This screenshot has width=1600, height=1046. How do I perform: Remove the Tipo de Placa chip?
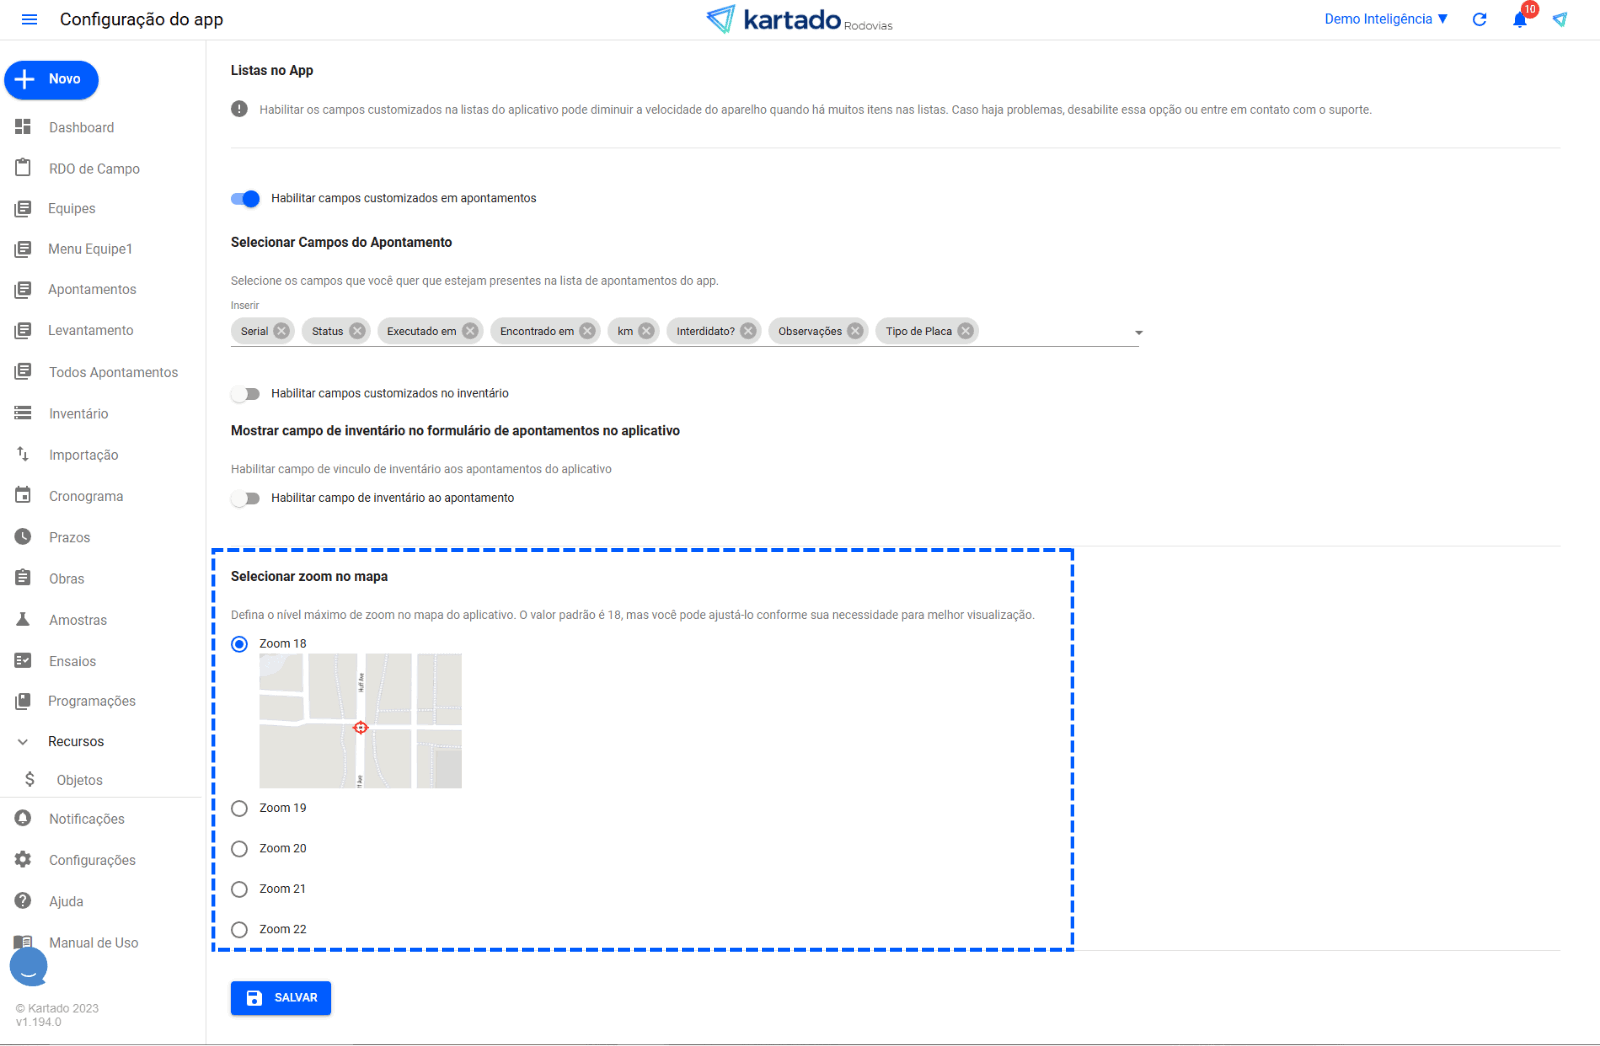coord(965,331)
